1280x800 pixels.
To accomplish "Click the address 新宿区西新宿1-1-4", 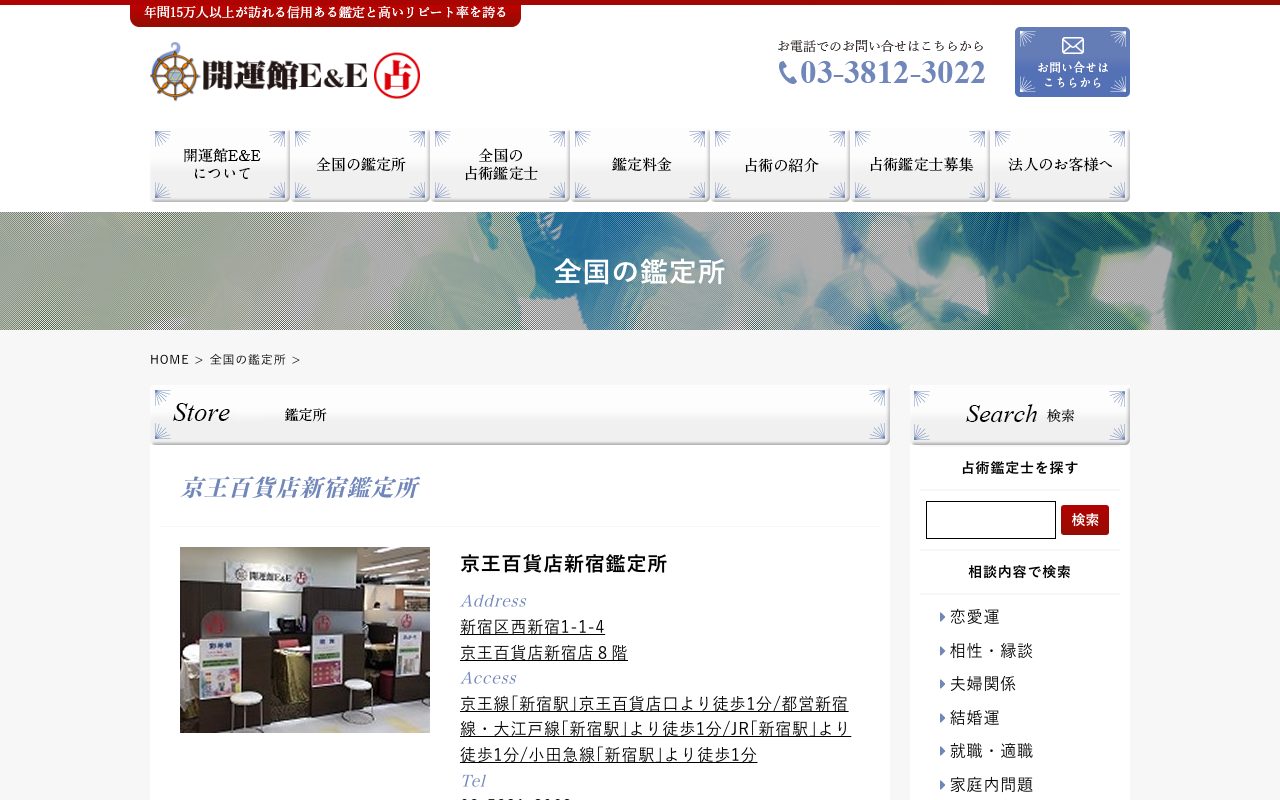I will click(532, 627).
